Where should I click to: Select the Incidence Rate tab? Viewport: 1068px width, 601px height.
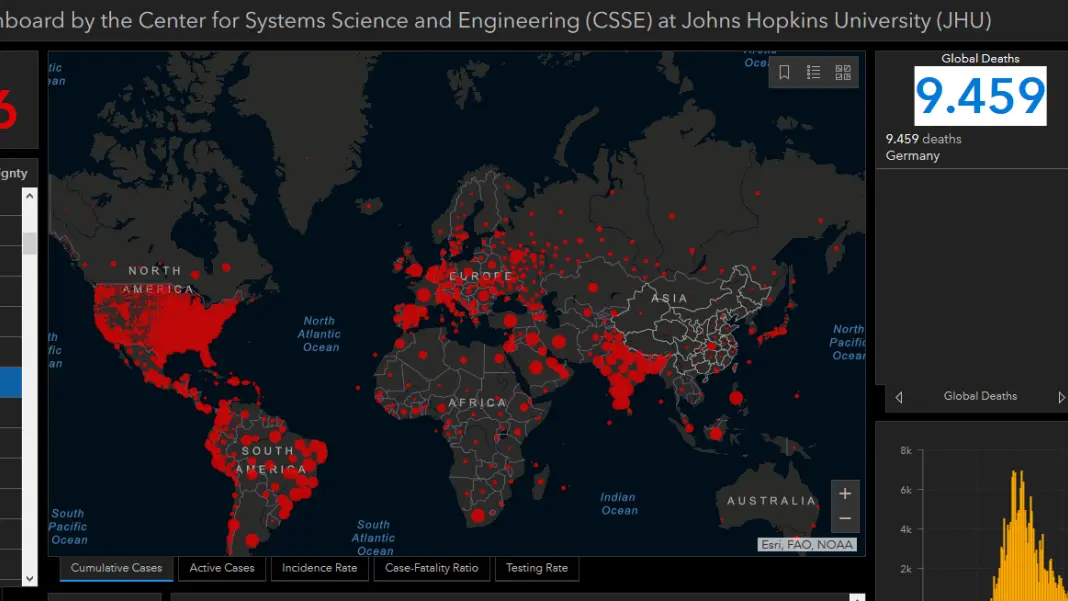pos(319,568)
